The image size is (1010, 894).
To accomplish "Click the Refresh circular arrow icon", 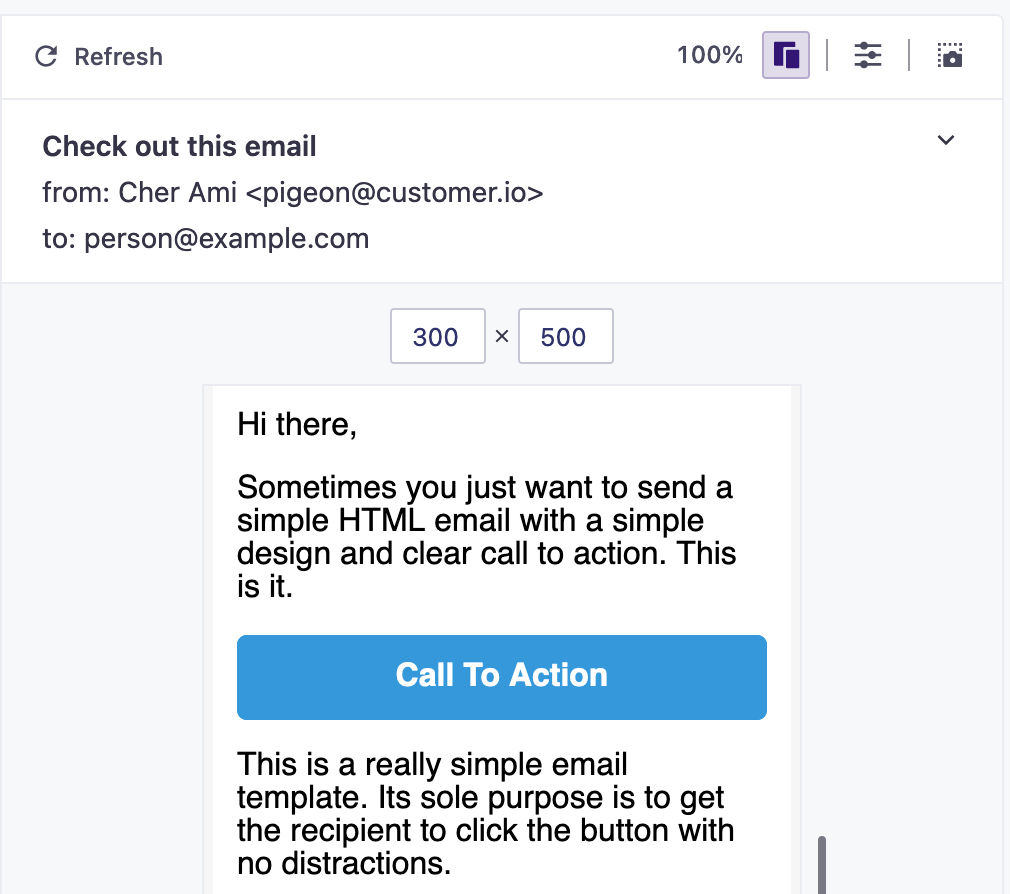I will [x=46, y=56].
